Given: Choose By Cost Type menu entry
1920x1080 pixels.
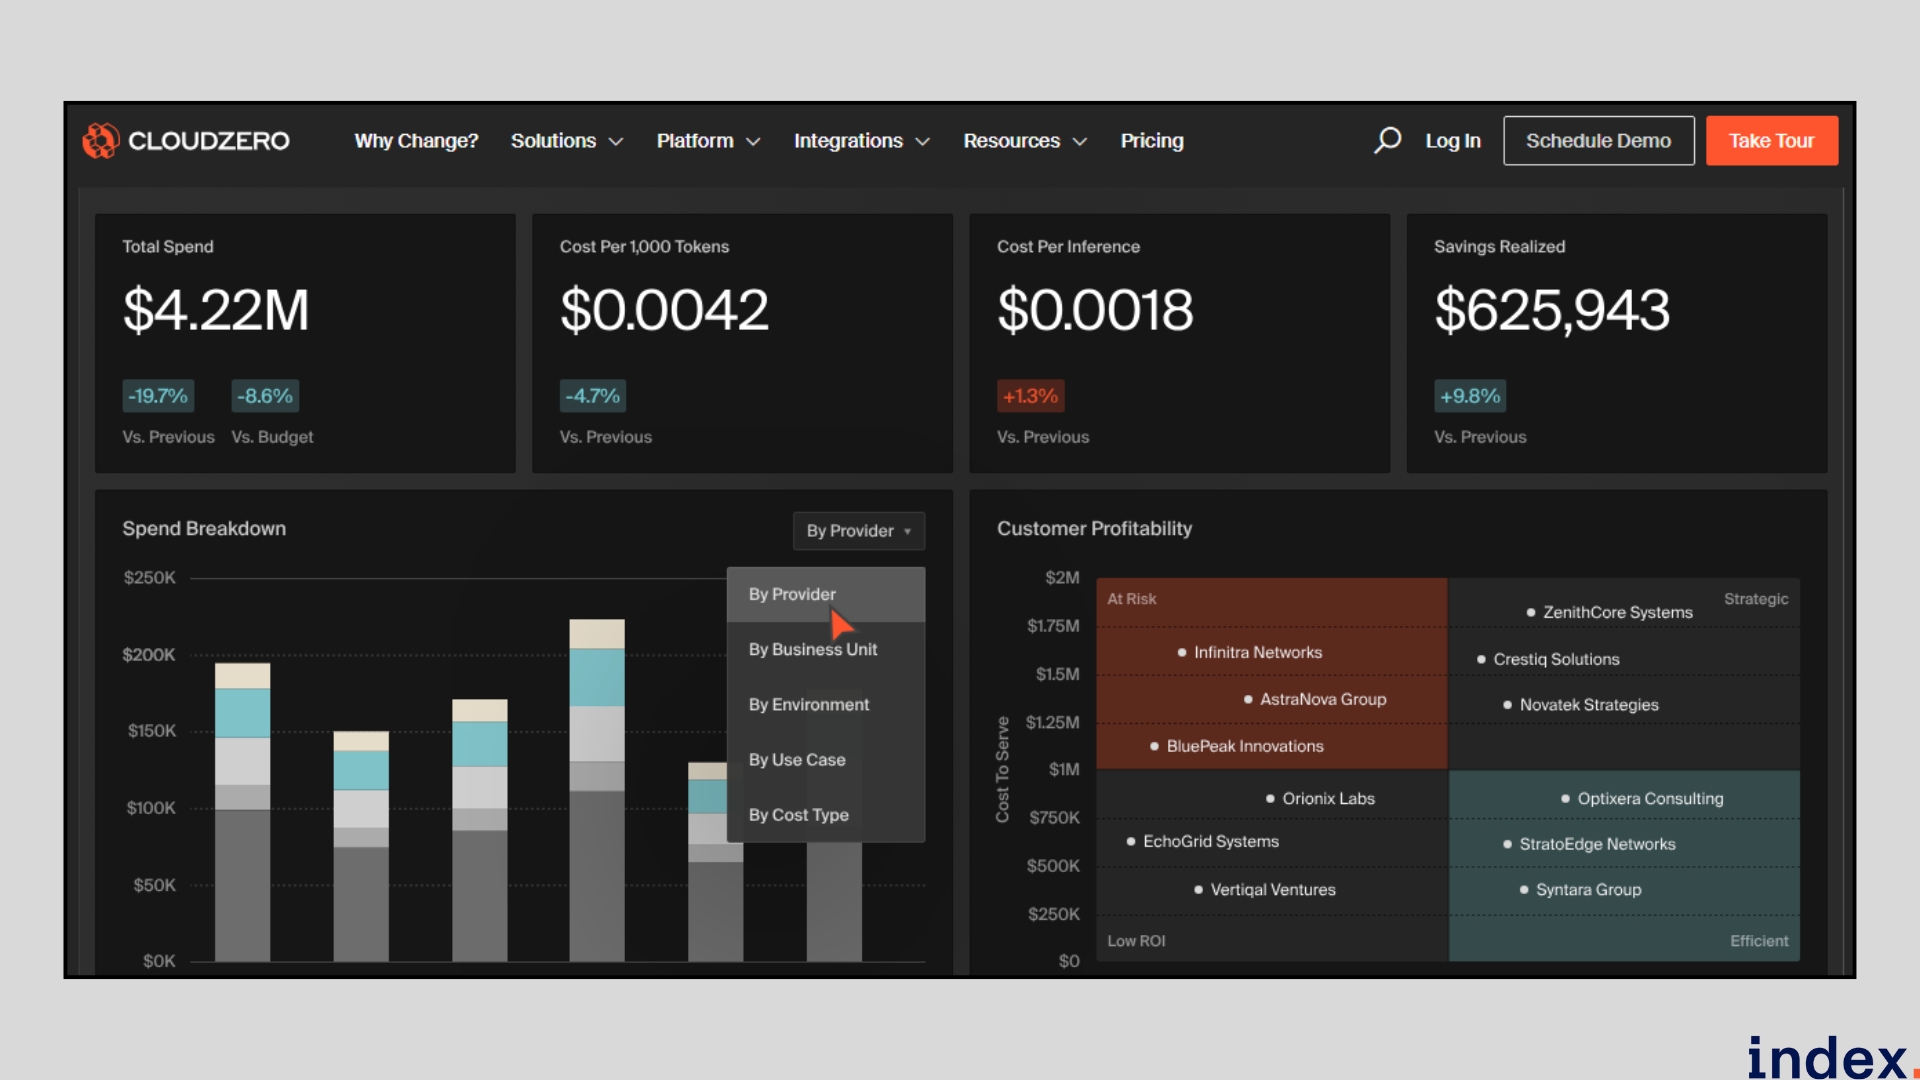Looking at the screenshot, I should (x=798, y=815).
